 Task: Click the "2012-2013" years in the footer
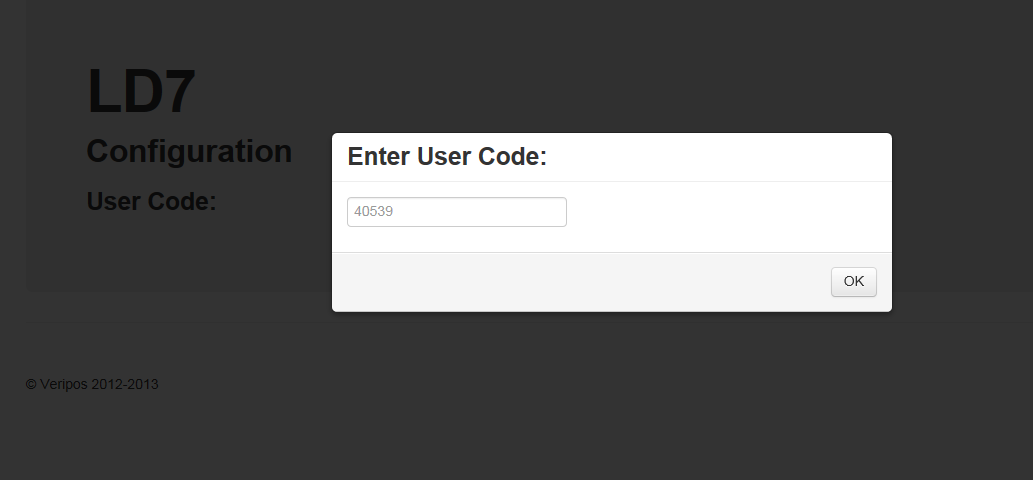pyautogui.click(x=125, y=384)
